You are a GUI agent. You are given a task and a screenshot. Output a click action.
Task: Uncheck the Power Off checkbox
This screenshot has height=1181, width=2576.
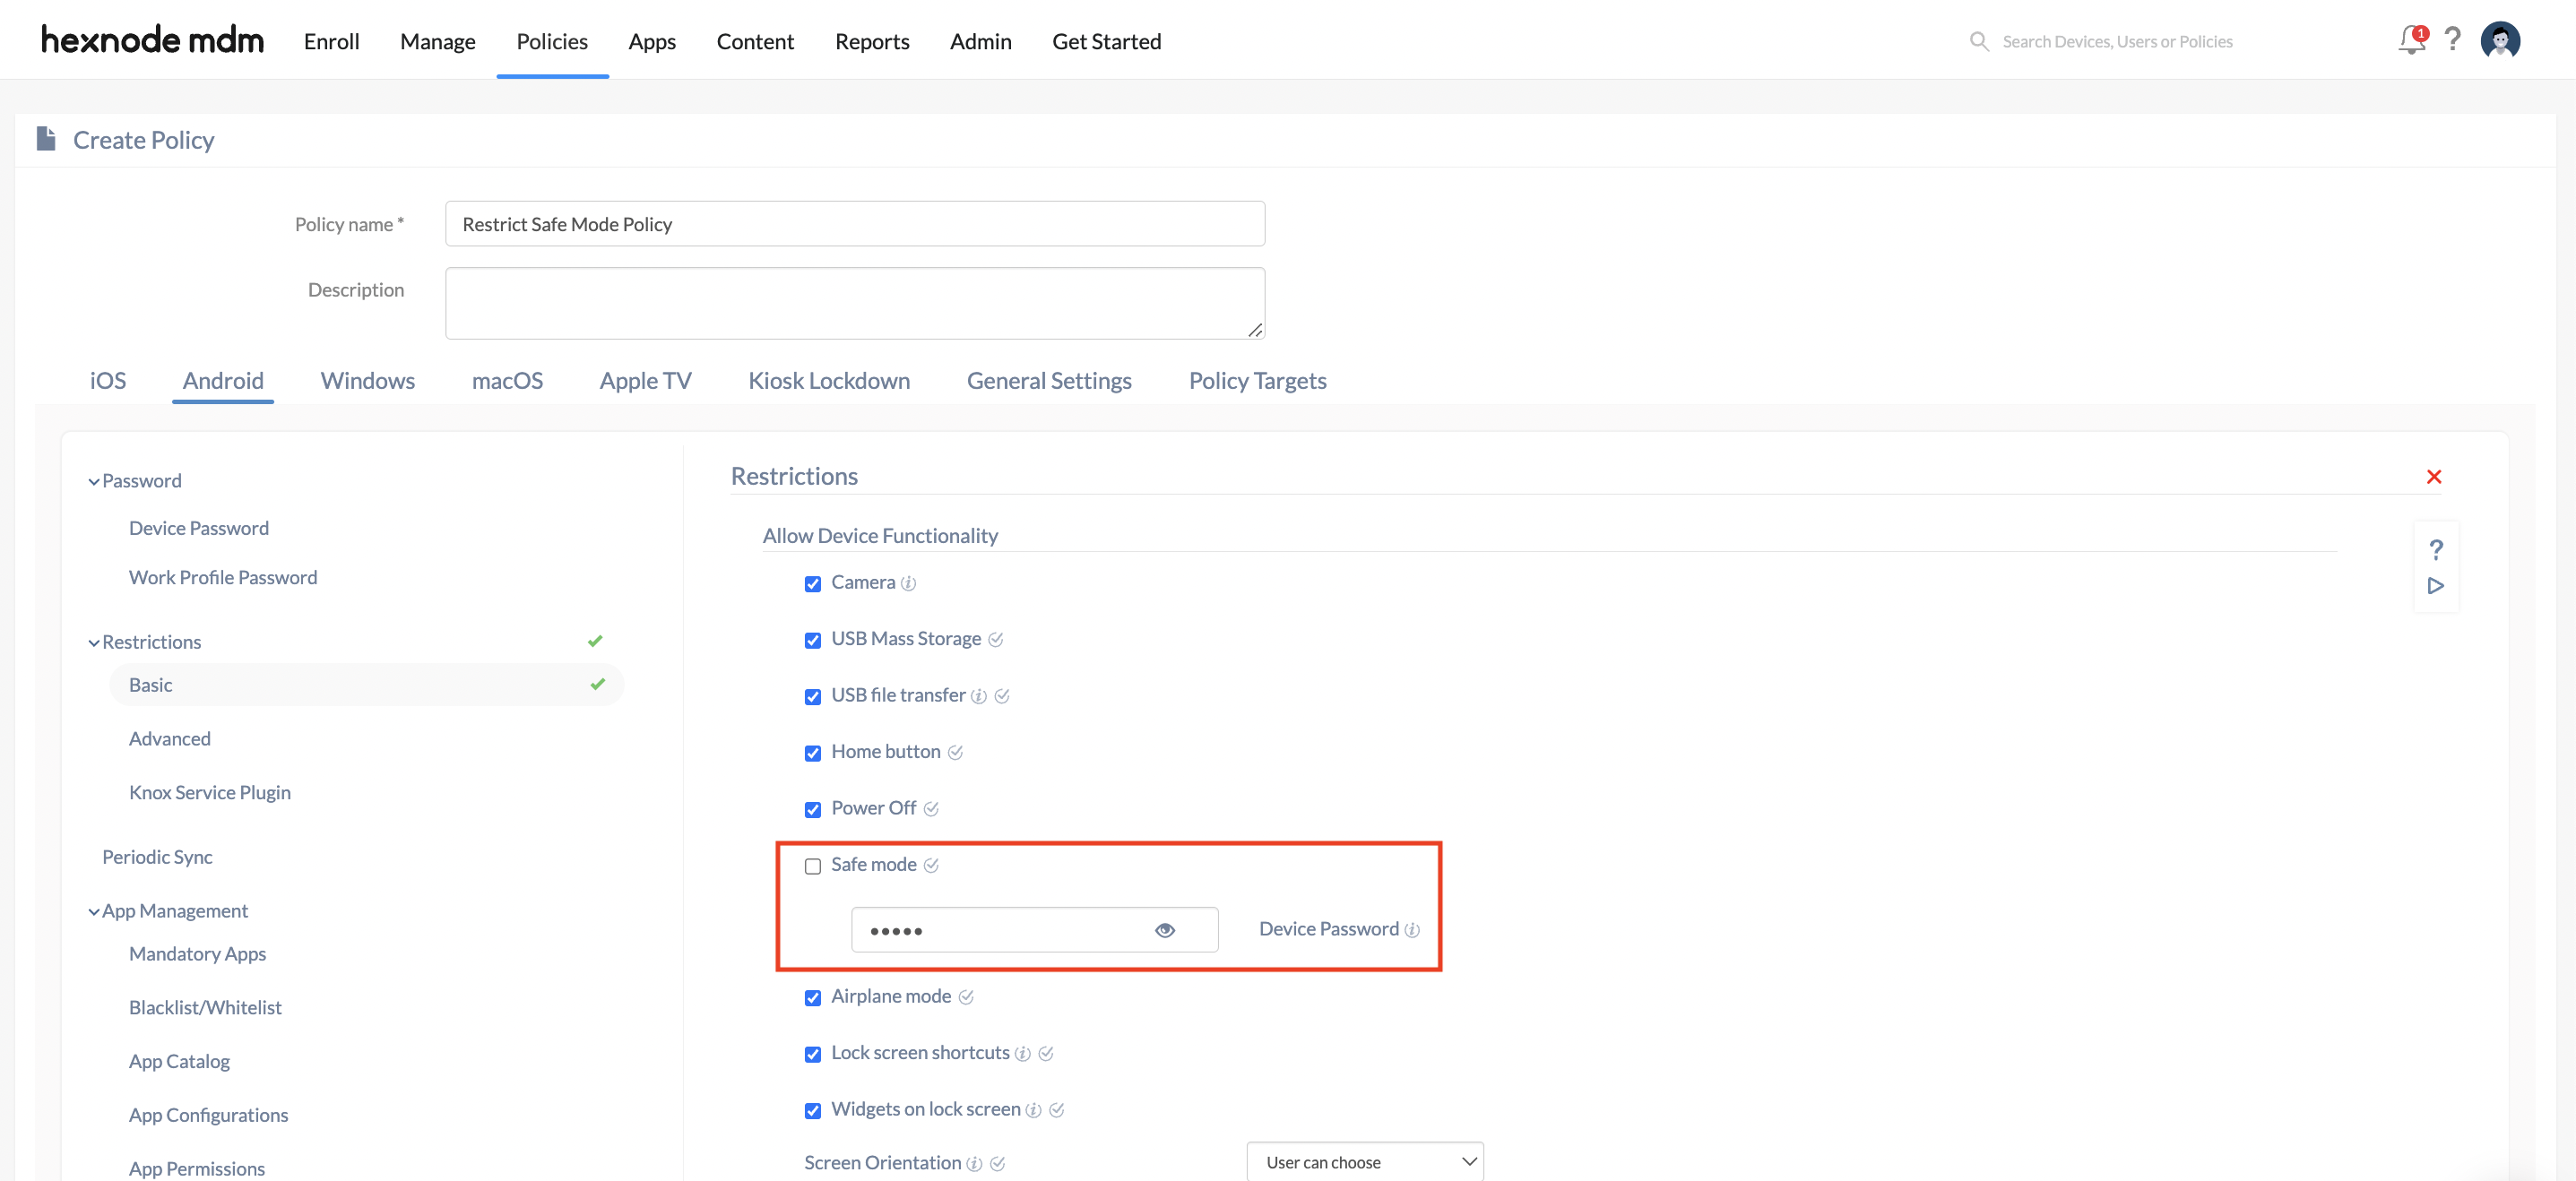tap(812, 810)
